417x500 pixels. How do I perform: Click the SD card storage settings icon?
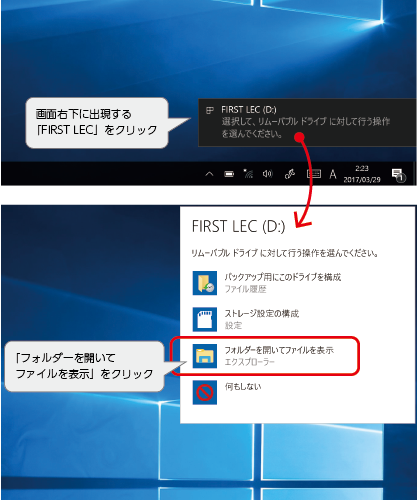click(x=205, y=319)
